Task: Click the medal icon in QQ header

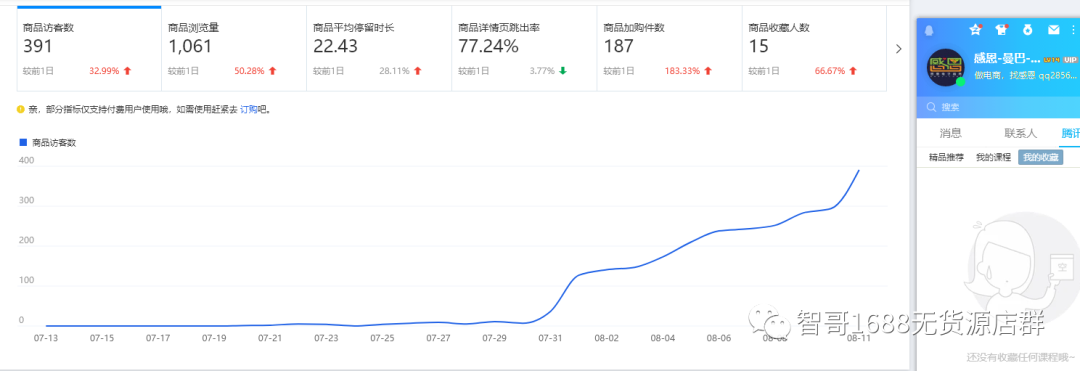Action: [1028, 30]
